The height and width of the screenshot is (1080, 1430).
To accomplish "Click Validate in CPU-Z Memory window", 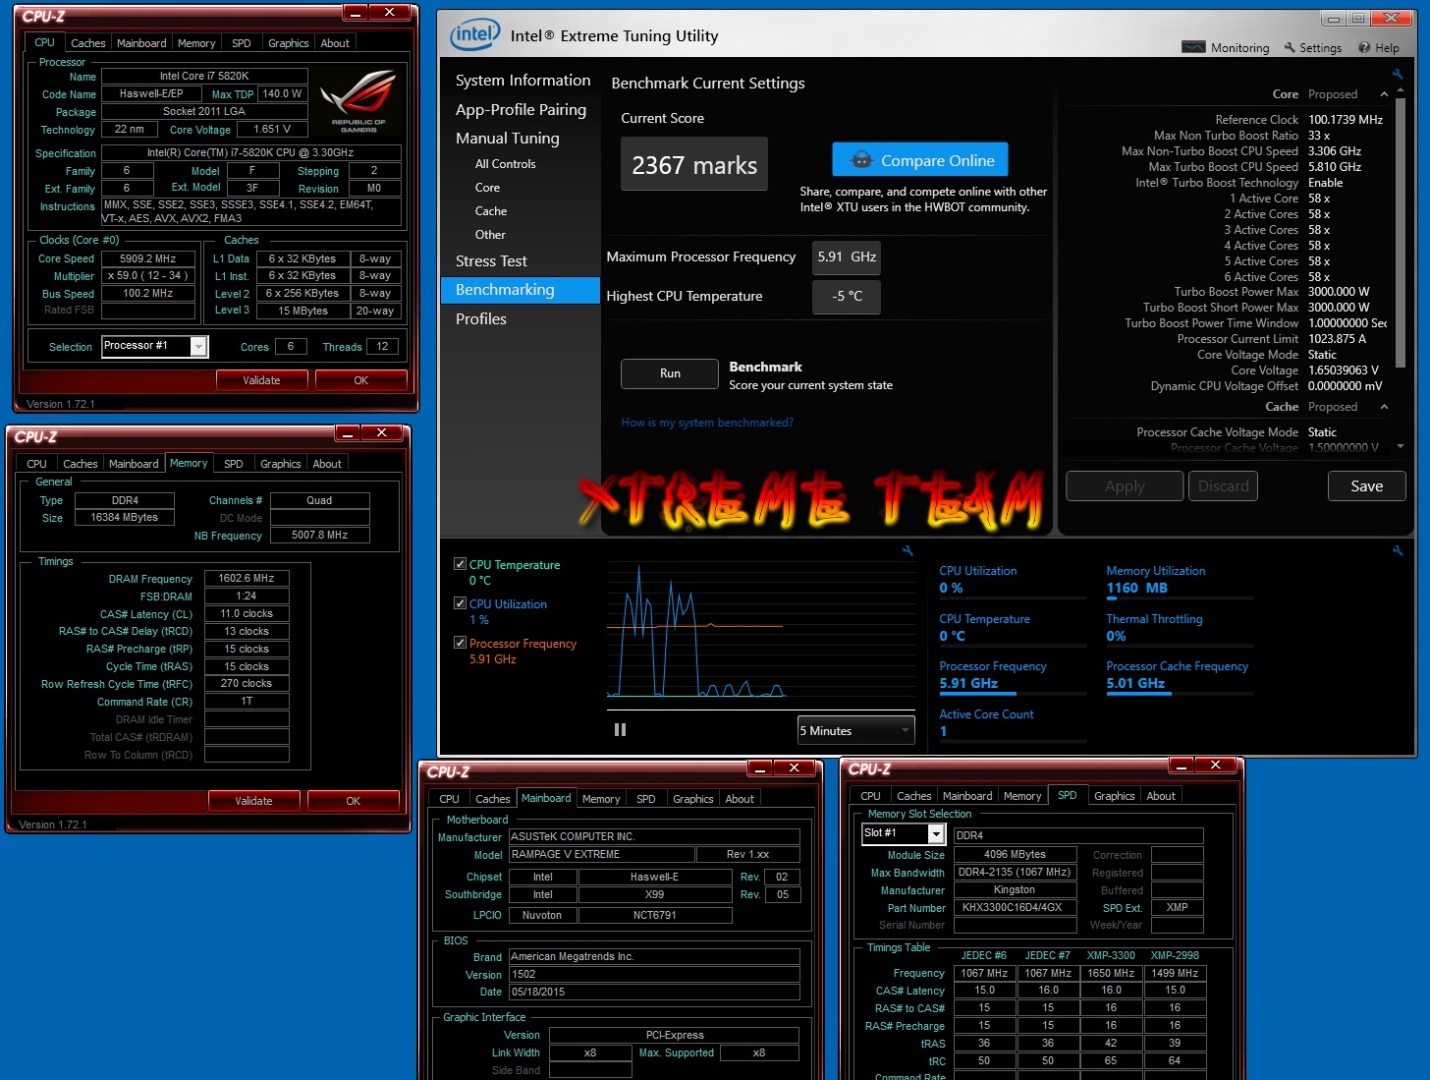I will [253, 801].
